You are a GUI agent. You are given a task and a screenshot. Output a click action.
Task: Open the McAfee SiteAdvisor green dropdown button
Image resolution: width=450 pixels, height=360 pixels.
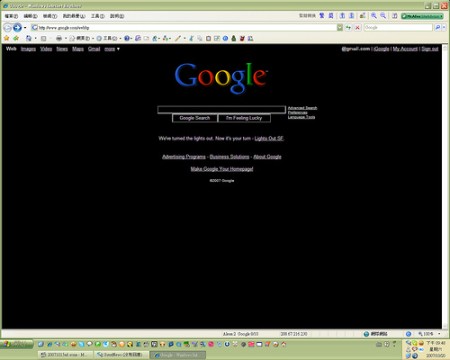(422, 16)
